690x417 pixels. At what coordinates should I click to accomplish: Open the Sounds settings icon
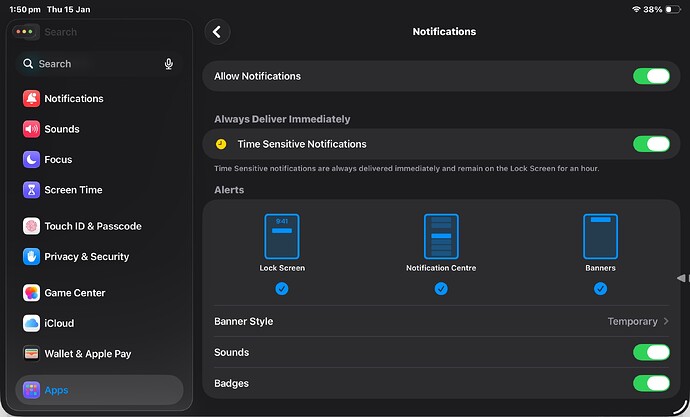(x=31, y=129)
